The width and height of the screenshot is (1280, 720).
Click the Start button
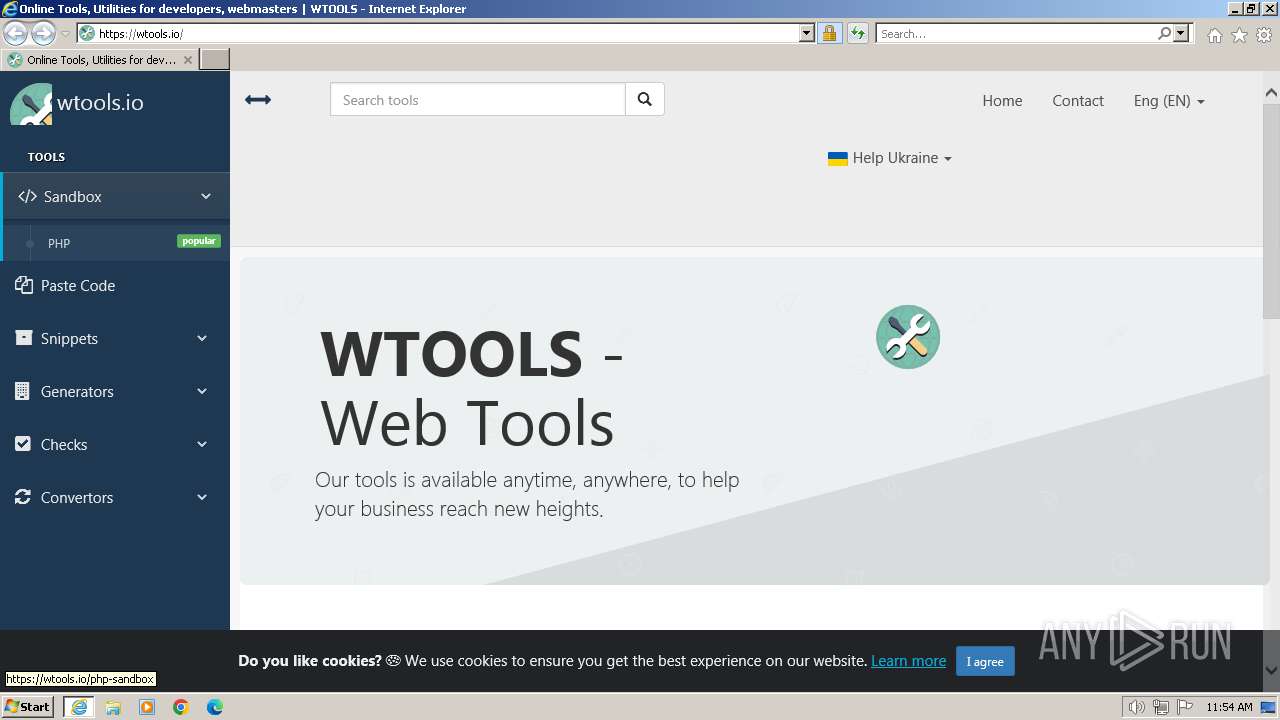(x=28, y=707)
